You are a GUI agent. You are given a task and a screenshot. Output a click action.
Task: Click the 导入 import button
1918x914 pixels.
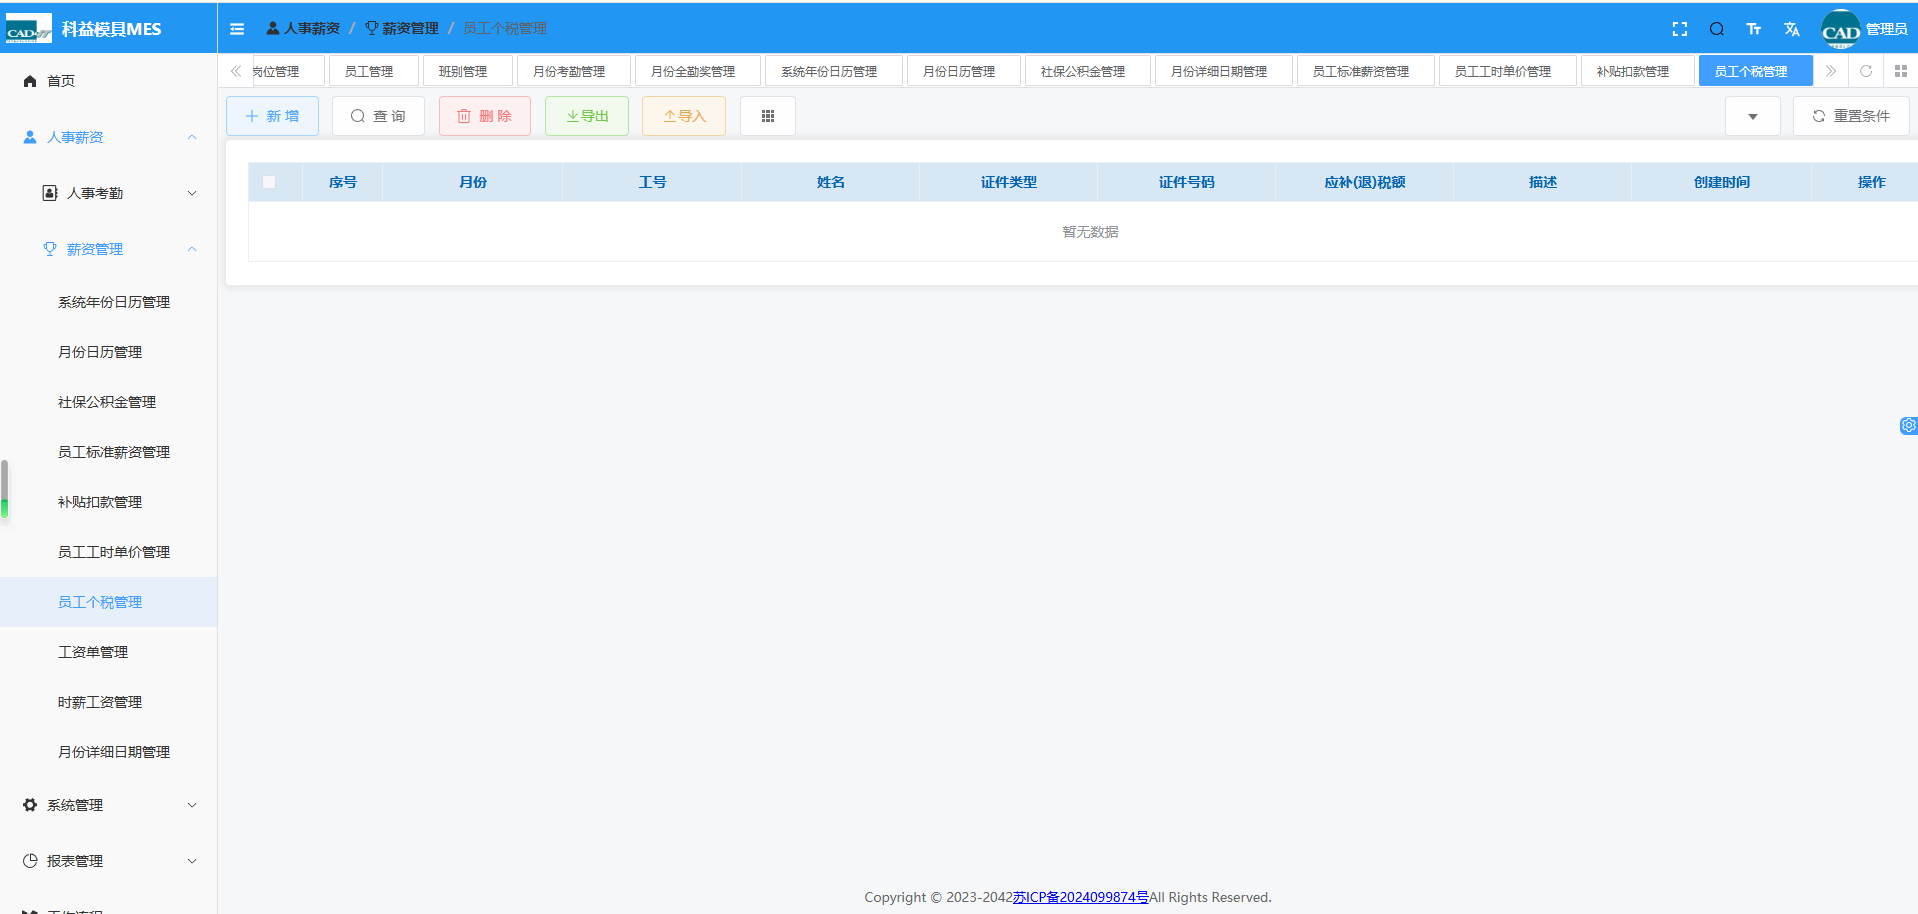(684, 116)
